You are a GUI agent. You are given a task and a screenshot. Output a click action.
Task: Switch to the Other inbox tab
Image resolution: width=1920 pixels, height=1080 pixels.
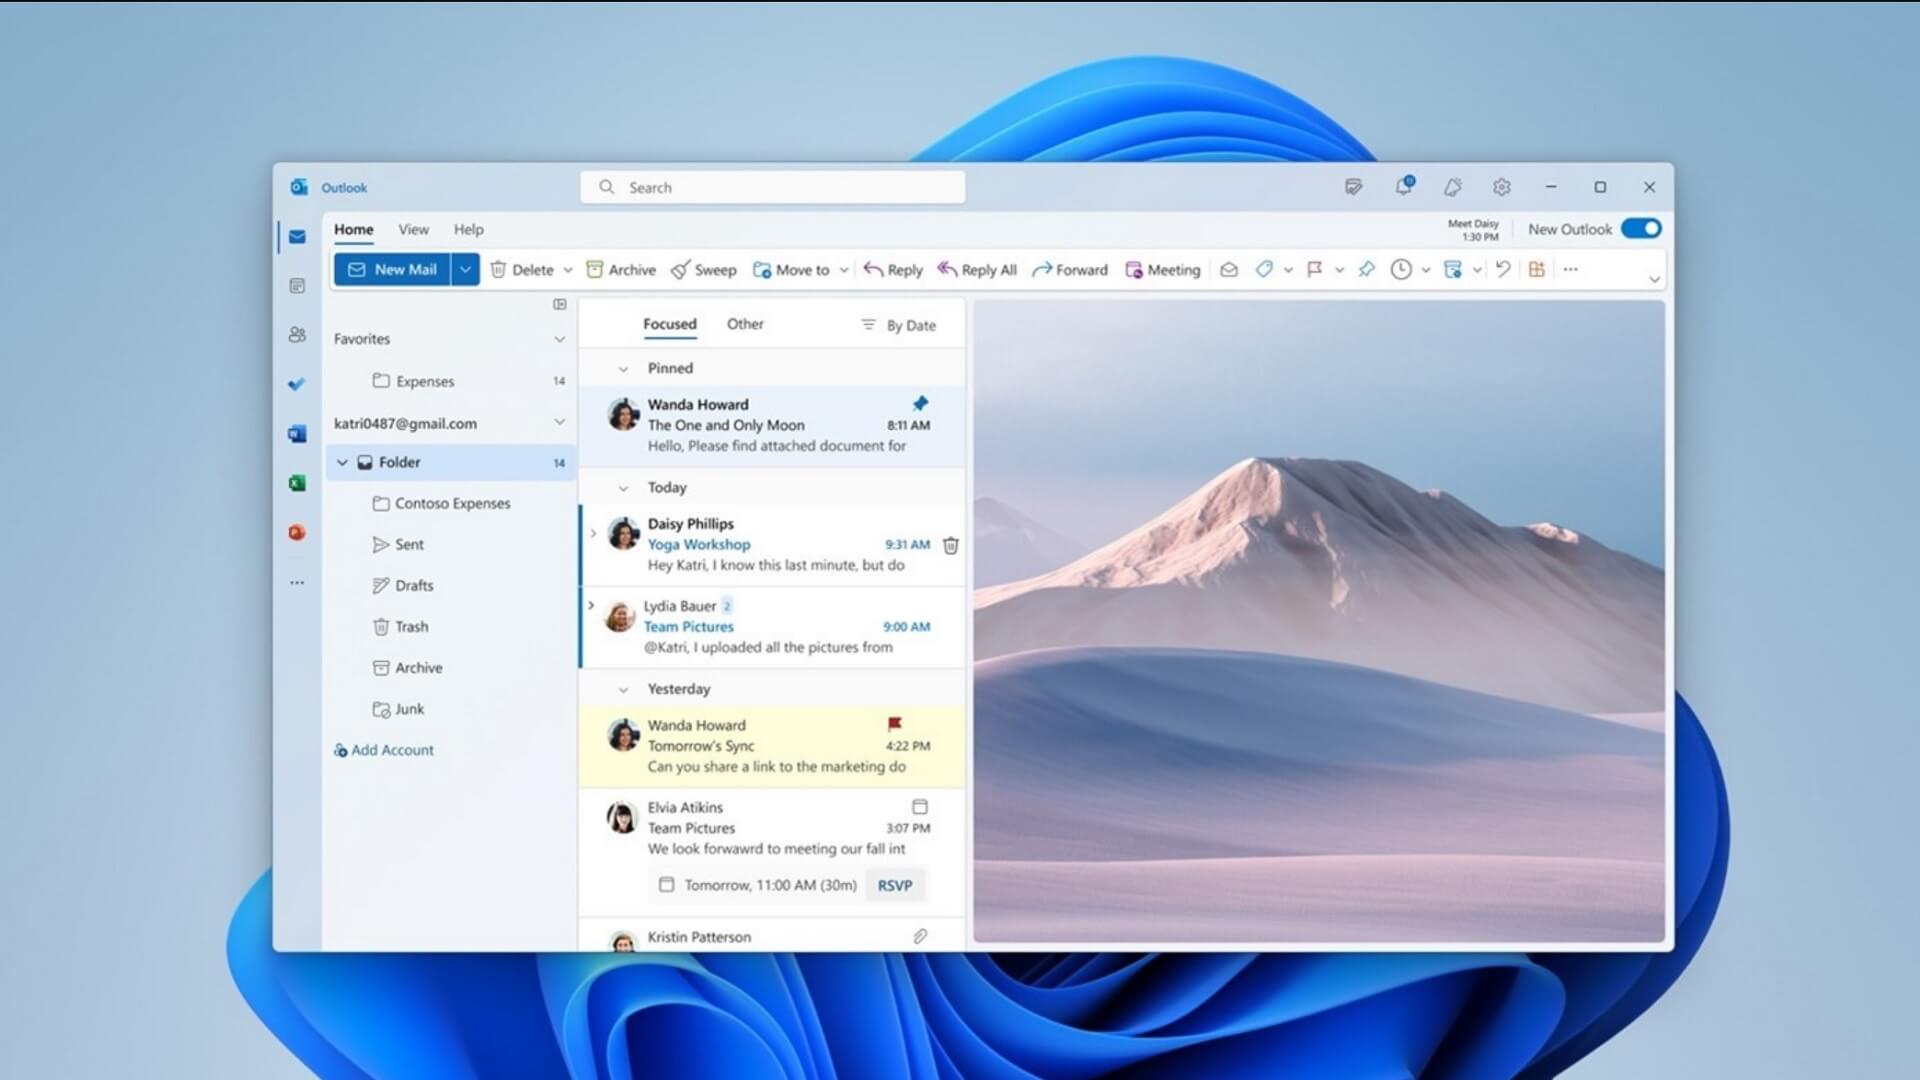point(744,323)
